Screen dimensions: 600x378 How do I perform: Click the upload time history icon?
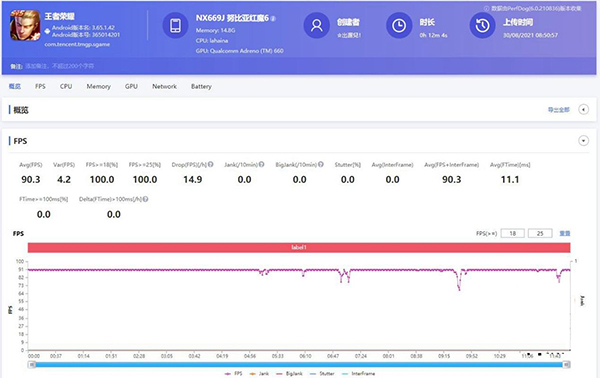tap(482, 25)
